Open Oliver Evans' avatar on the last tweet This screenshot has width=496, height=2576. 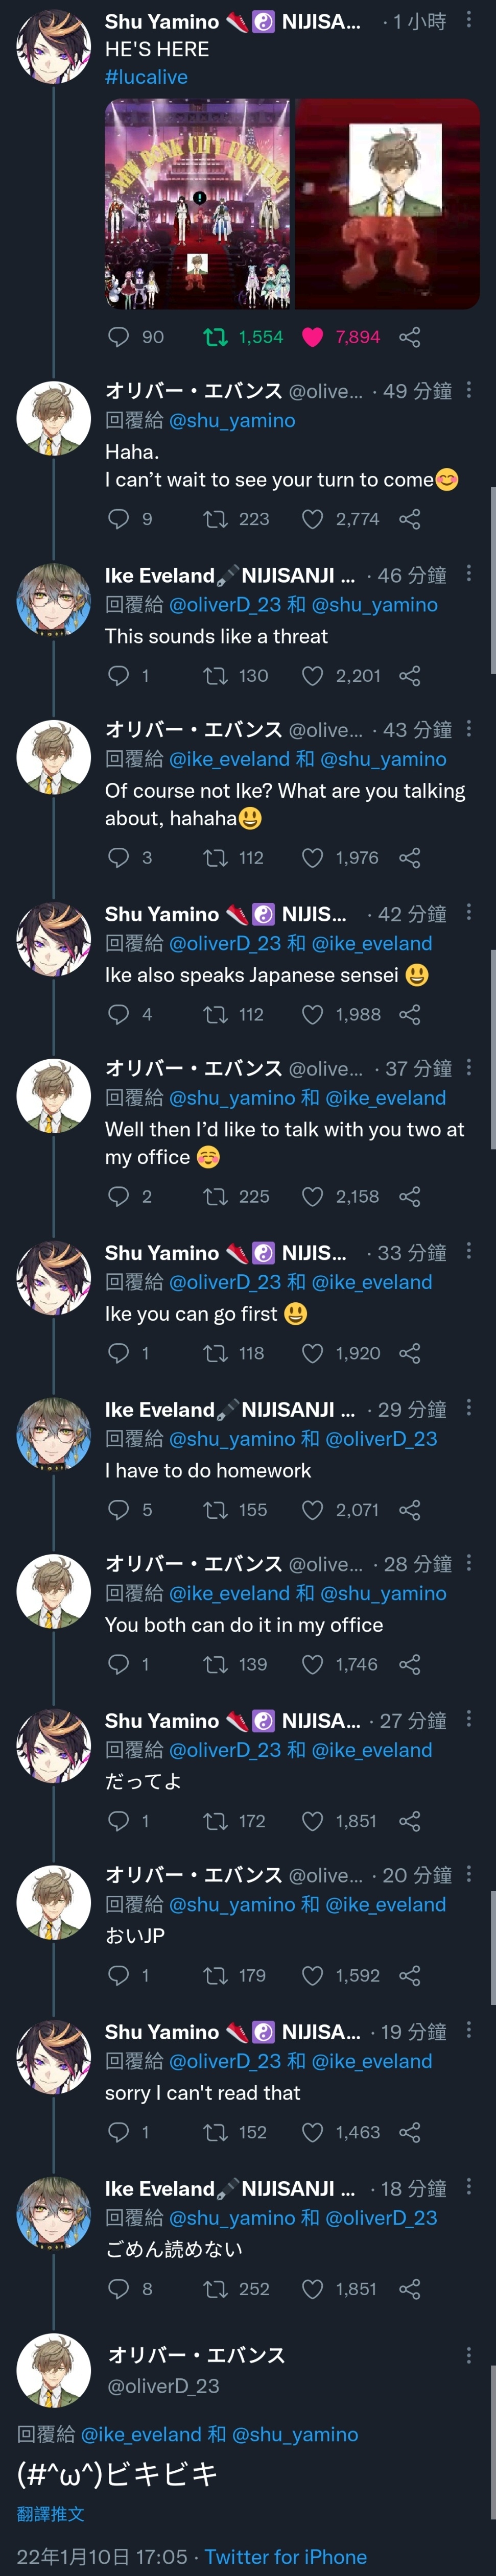[54, 2370]
